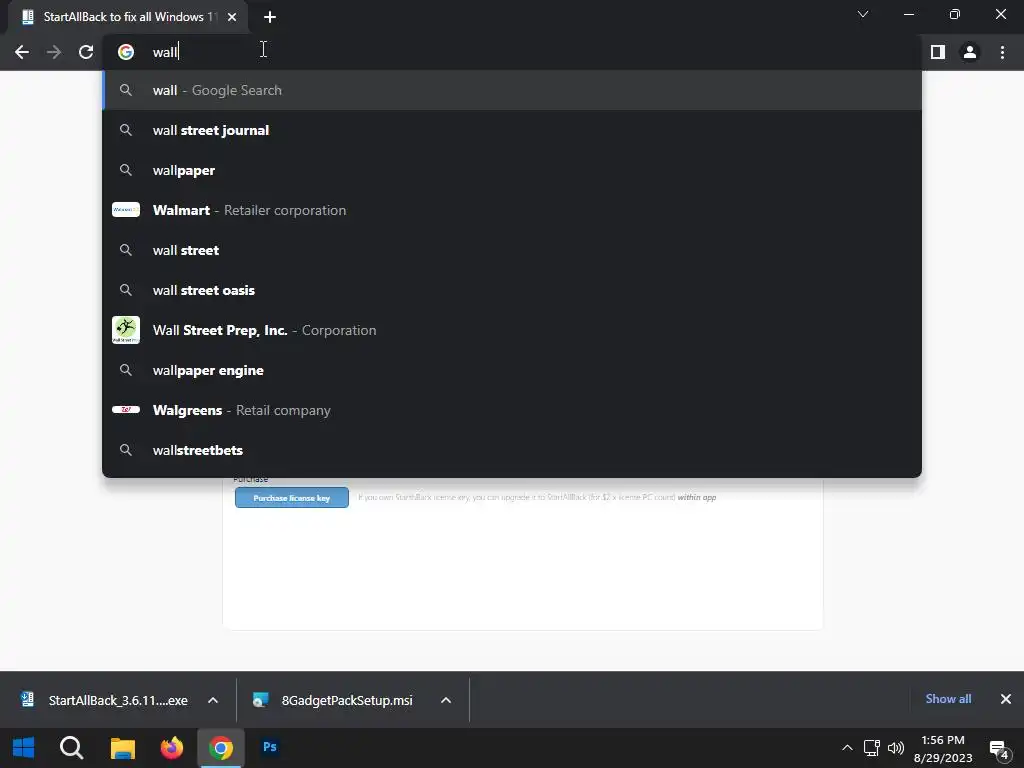
Task: Click the Wall Street Prep logo icon
Action: click(x=126, y=330)
